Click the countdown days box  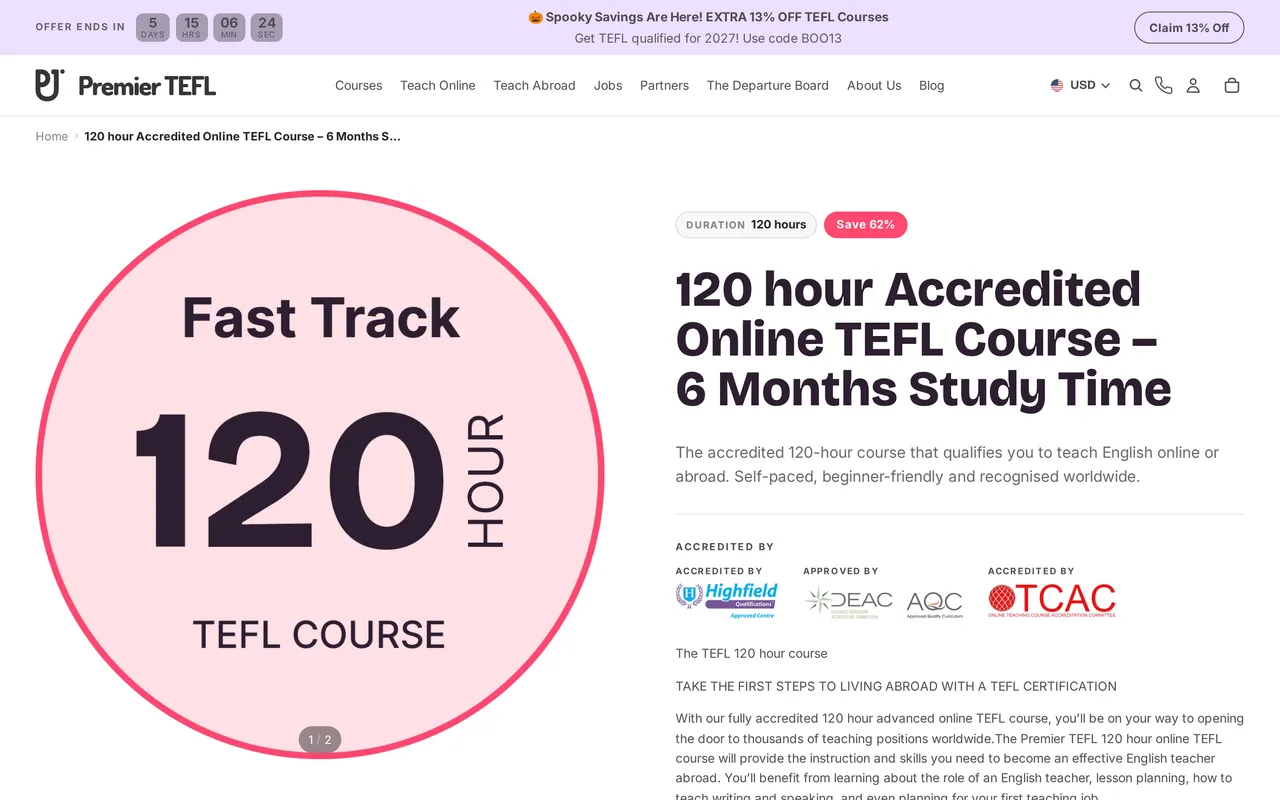point(153,28)
